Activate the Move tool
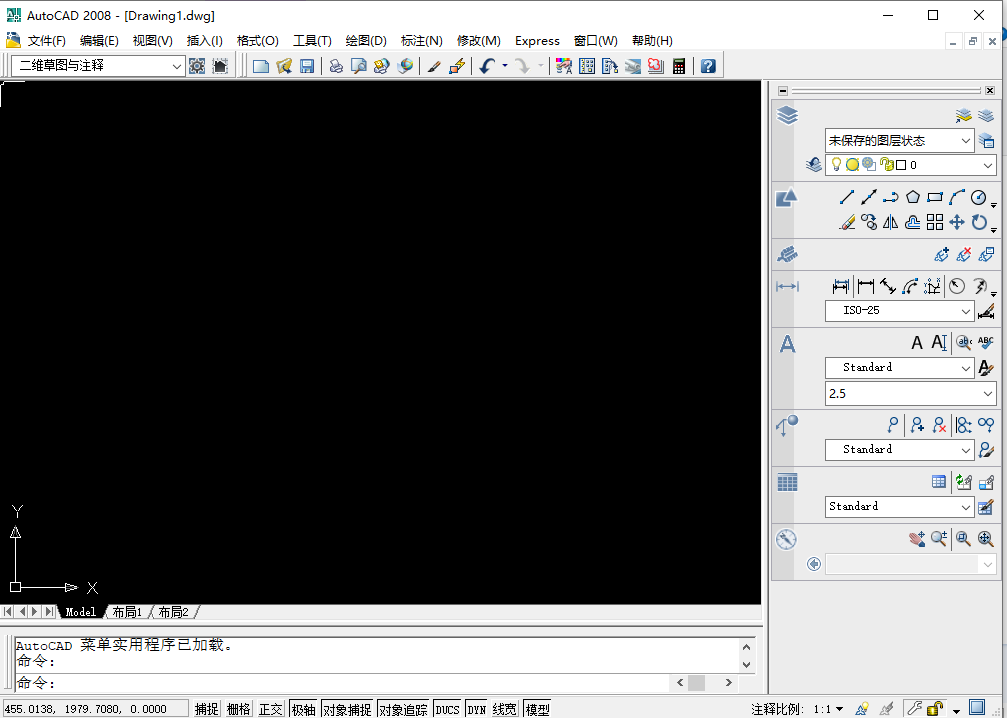1007x718 pixels. click(x=956, y=223)
